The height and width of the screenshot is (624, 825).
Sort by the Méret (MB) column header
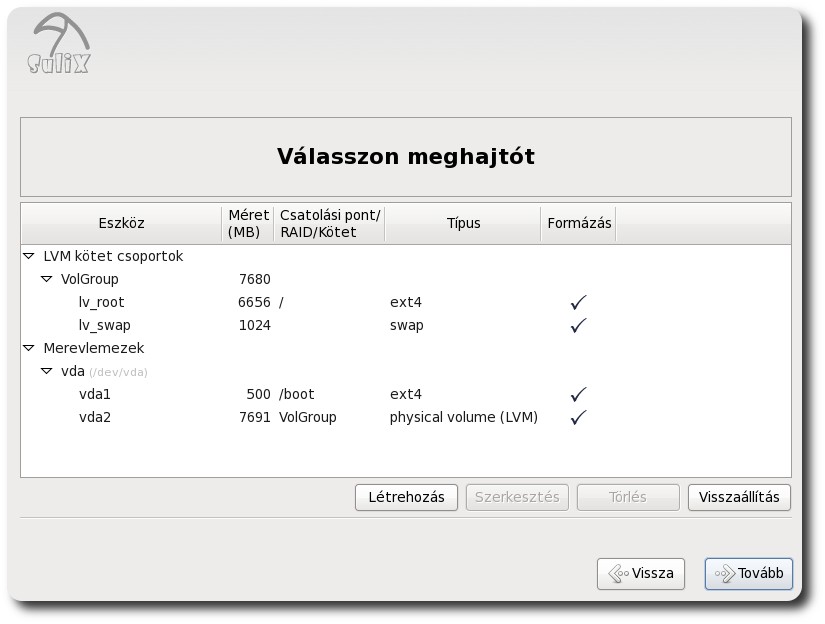248,223
